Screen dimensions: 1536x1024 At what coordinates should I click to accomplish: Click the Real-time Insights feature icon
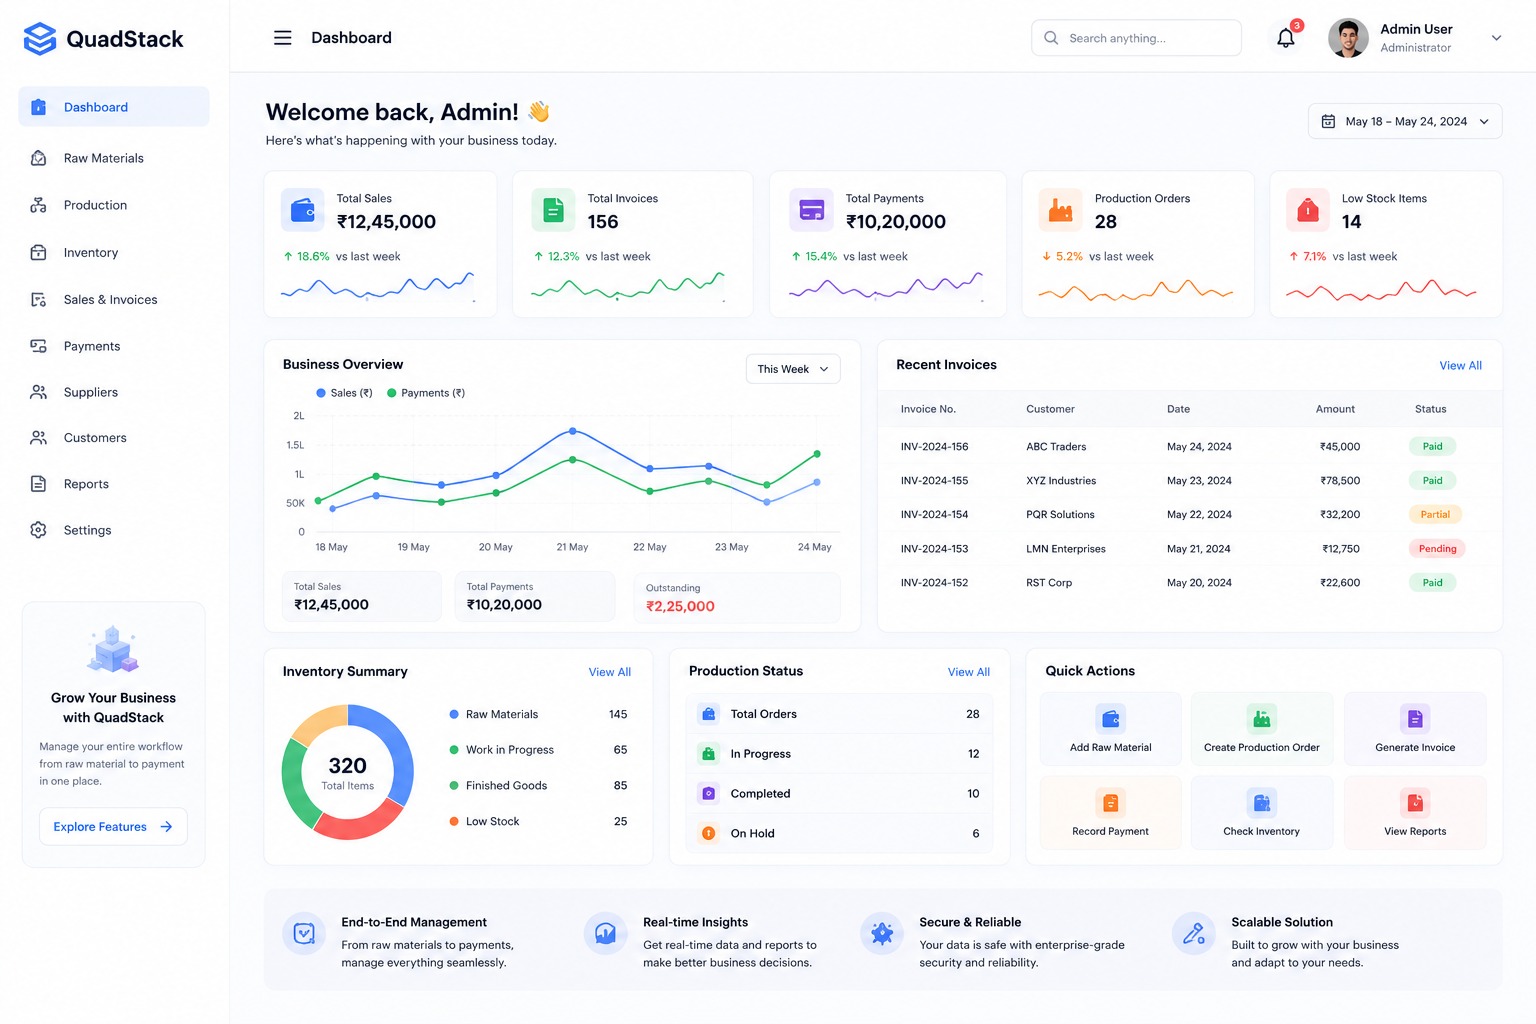[x=605, y=934]
